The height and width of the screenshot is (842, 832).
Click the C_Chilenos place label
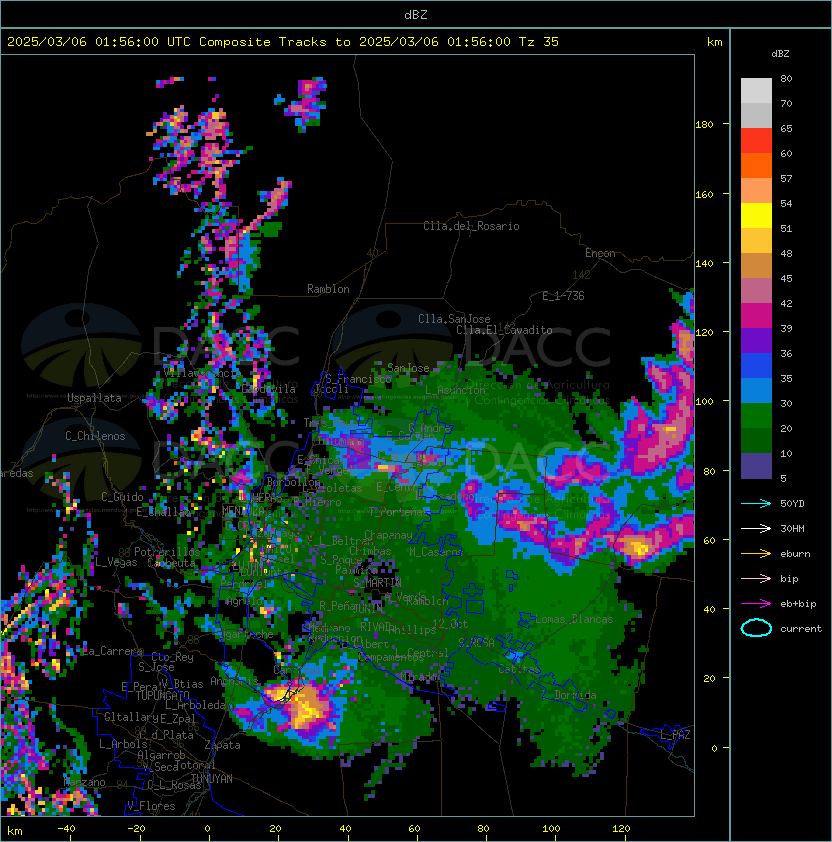click(95, 436)
